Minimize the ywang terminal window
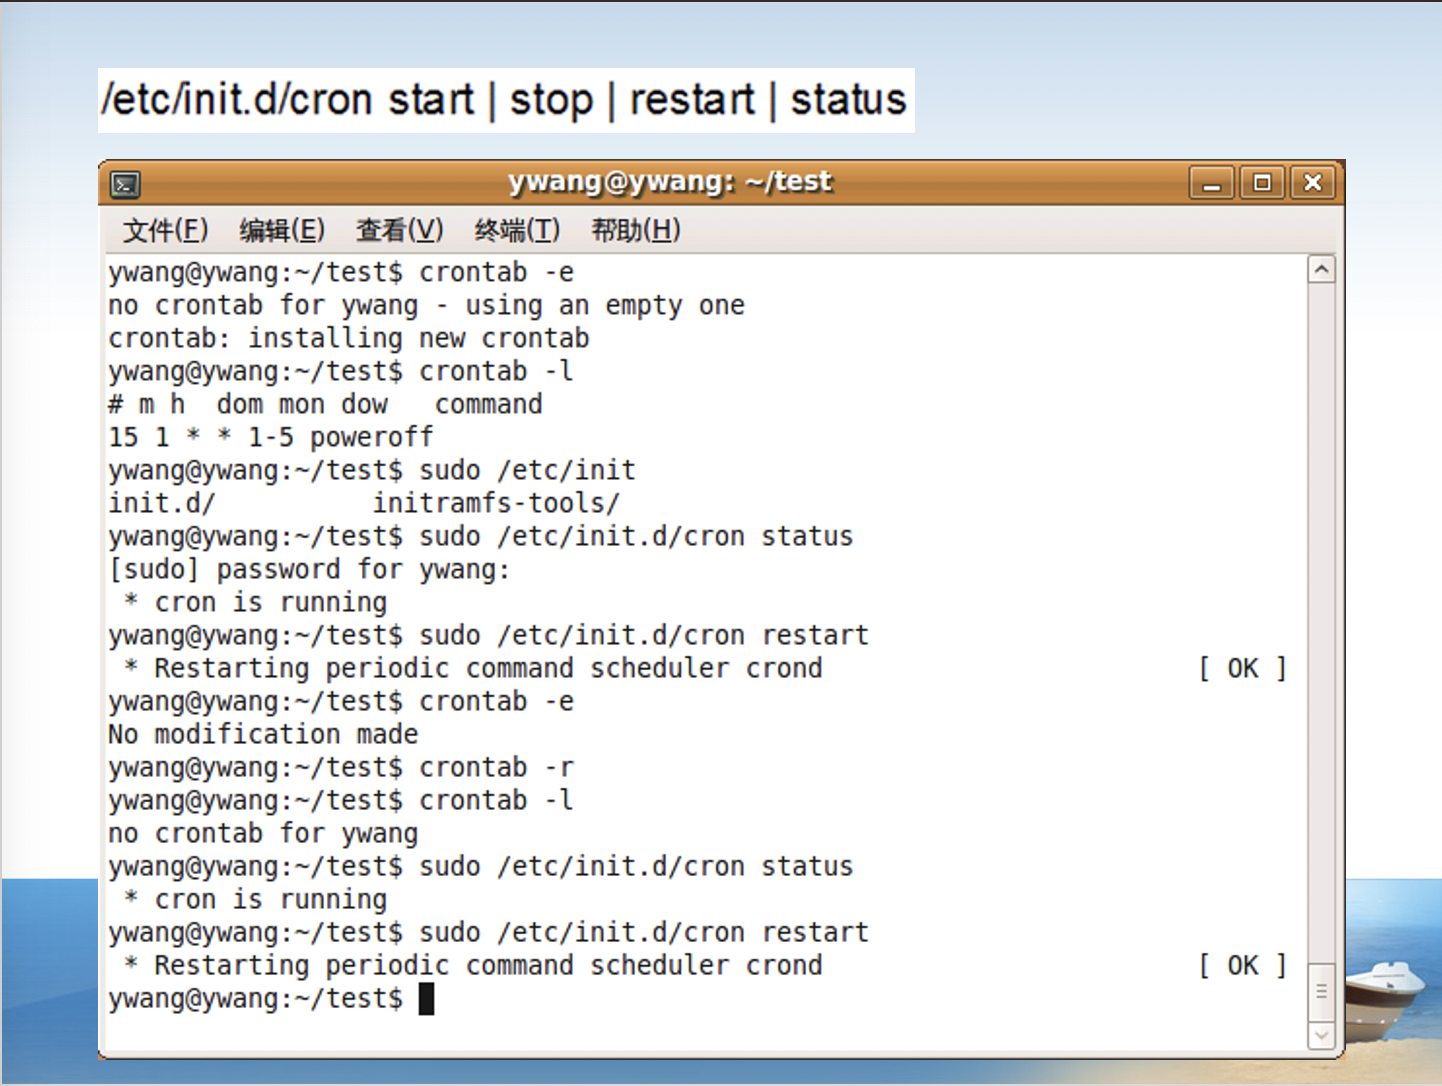The width and height of the screenshot is (1442, 1086). point(1212,183)
